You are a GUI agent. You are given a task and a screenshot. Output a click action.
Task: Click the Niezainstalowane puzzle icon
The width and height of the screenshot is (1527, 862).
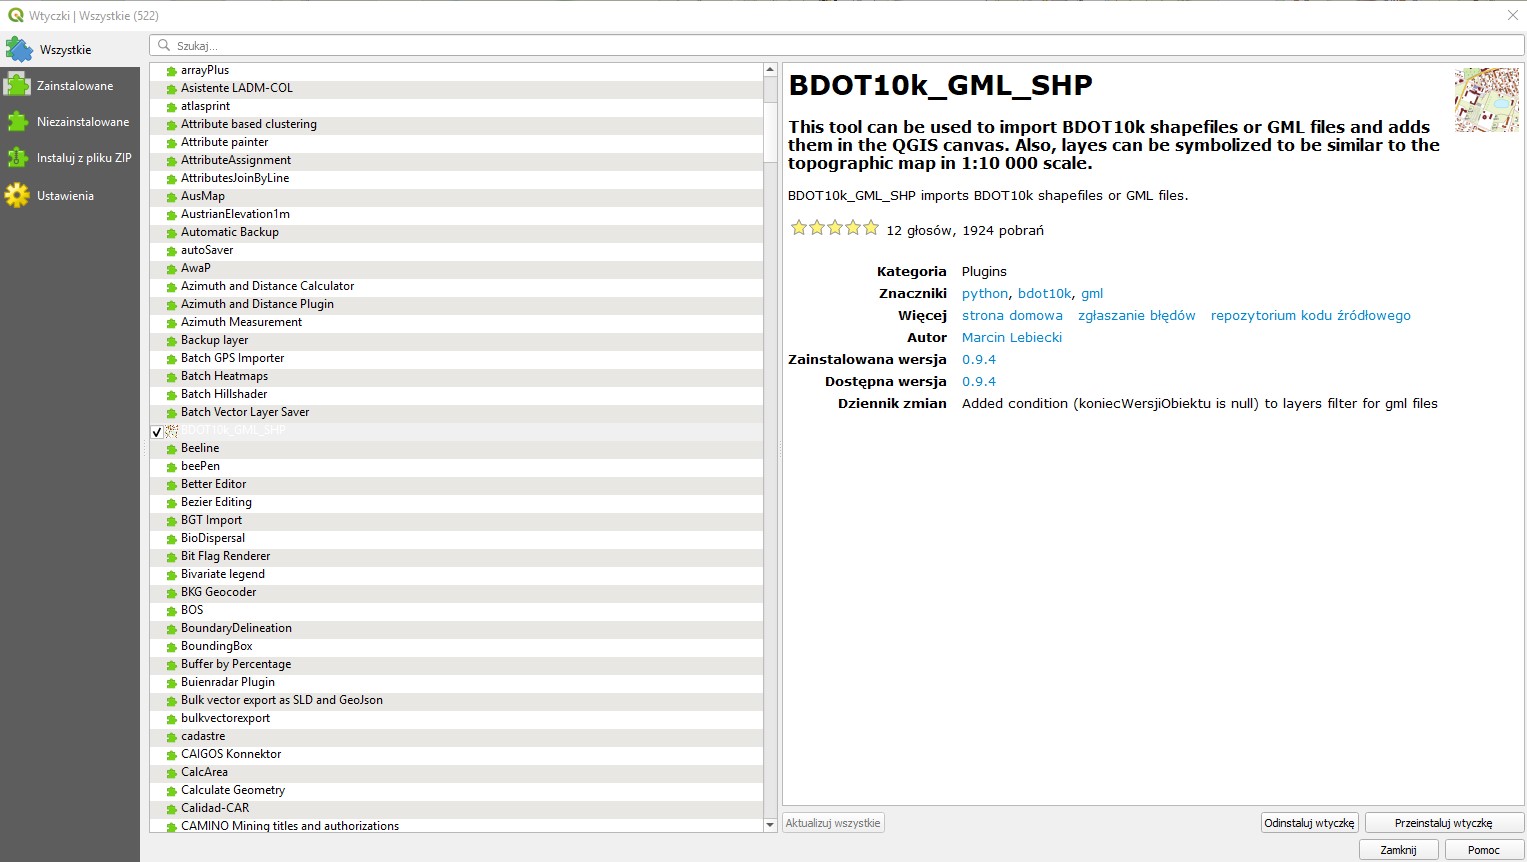click(x=18, y=122)
